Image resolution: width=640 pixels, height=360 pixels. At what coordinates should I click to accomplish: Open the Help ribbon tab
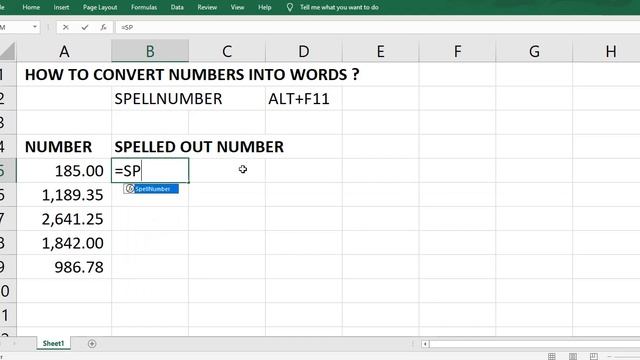[x=264, y=7]
